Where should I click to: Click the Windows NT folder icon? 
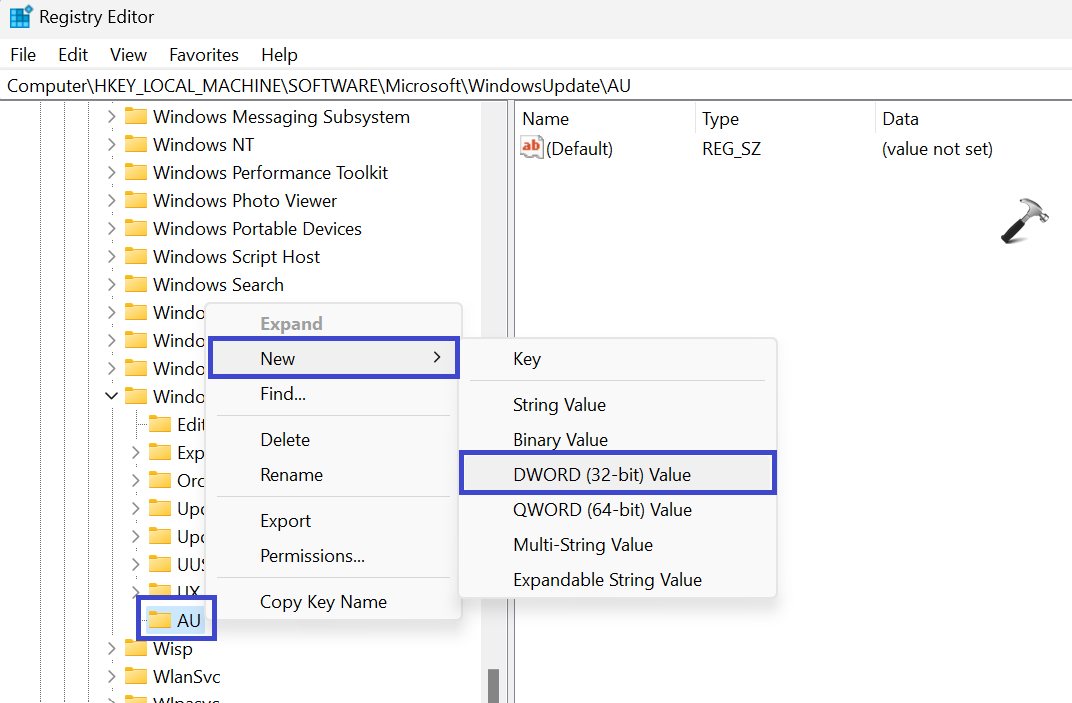pos(136,145)
